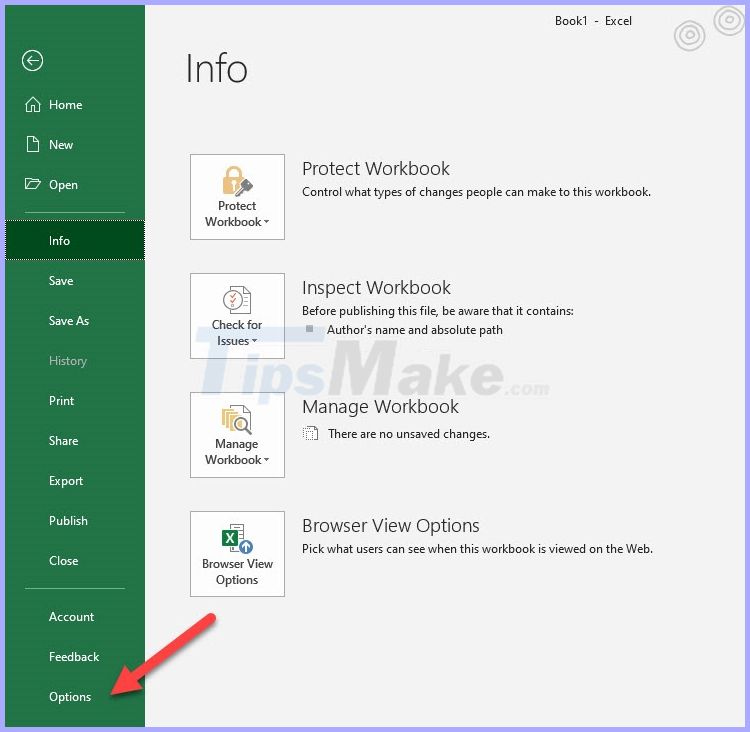The height and width of the screenshot is (732, 750).
Task: Click the Manage Workbook magnifier icon
Action: pyautogui.click(x=237, y=419)
